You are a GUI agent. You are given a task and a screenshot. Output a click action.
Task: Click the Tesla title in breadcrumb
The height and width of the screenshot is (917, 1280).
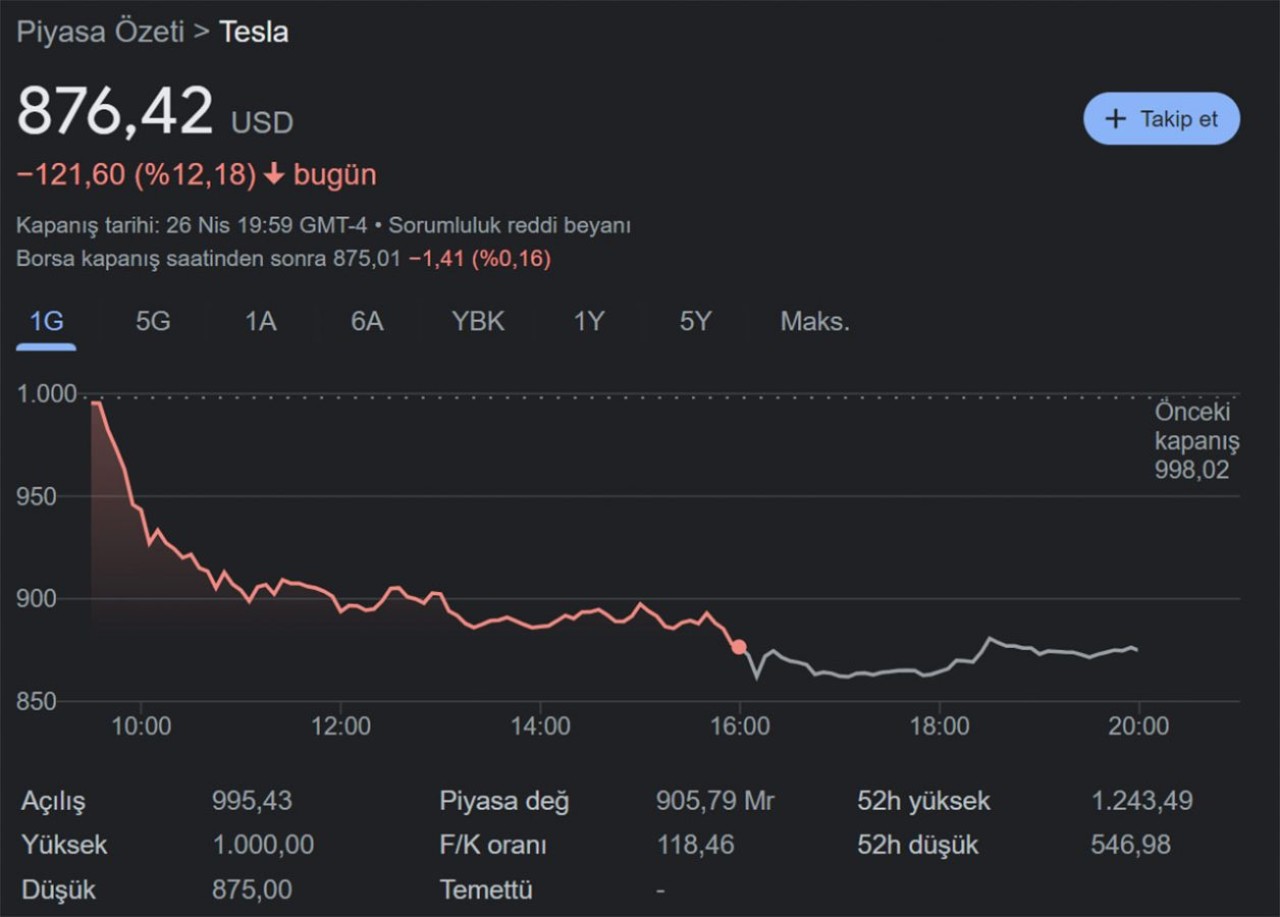(253, 32)
